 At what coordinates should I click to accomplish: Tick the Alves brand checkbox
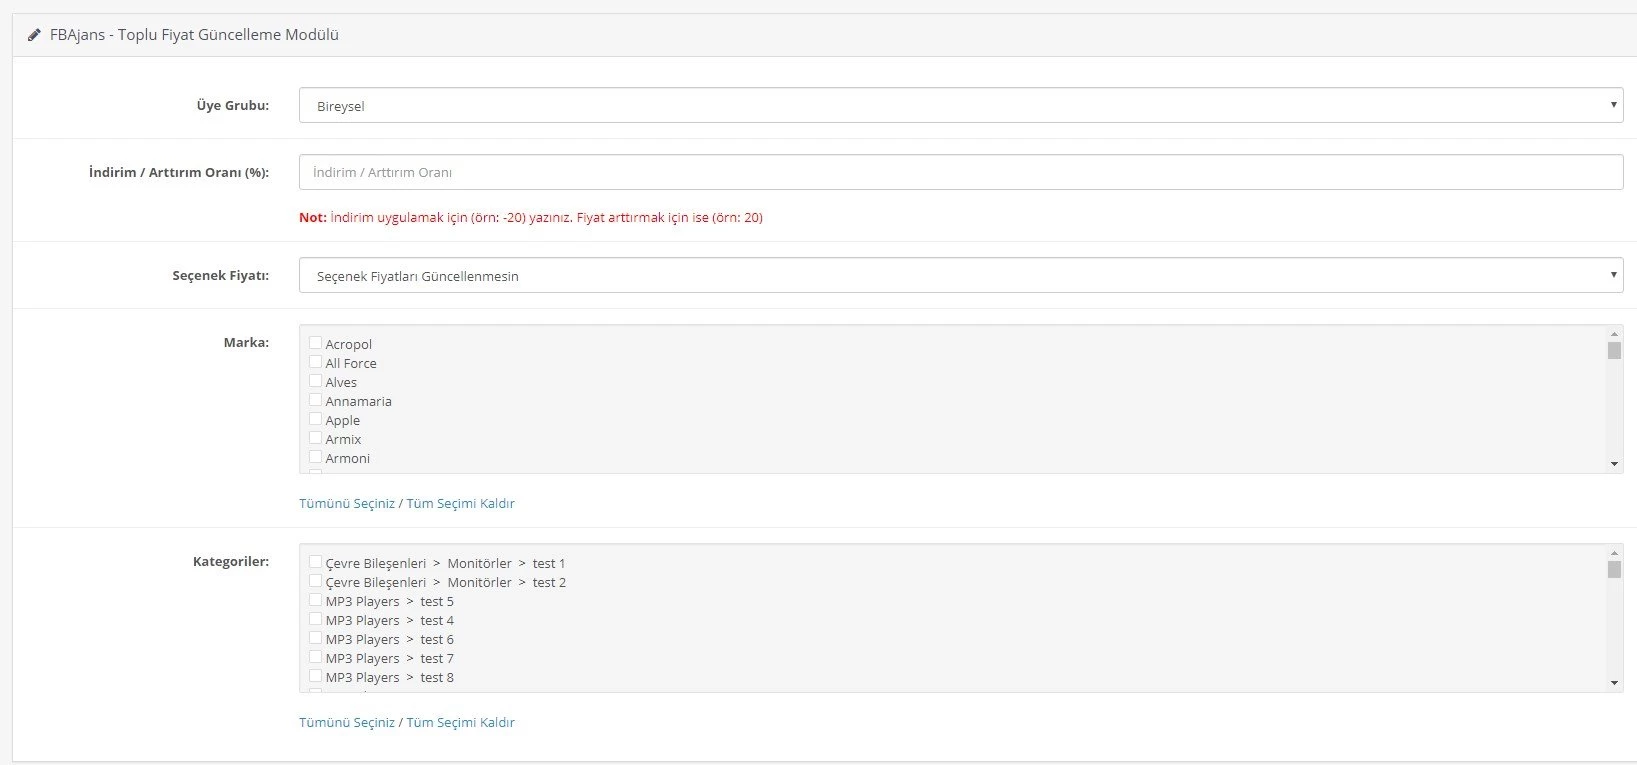(x=315, y=381)
